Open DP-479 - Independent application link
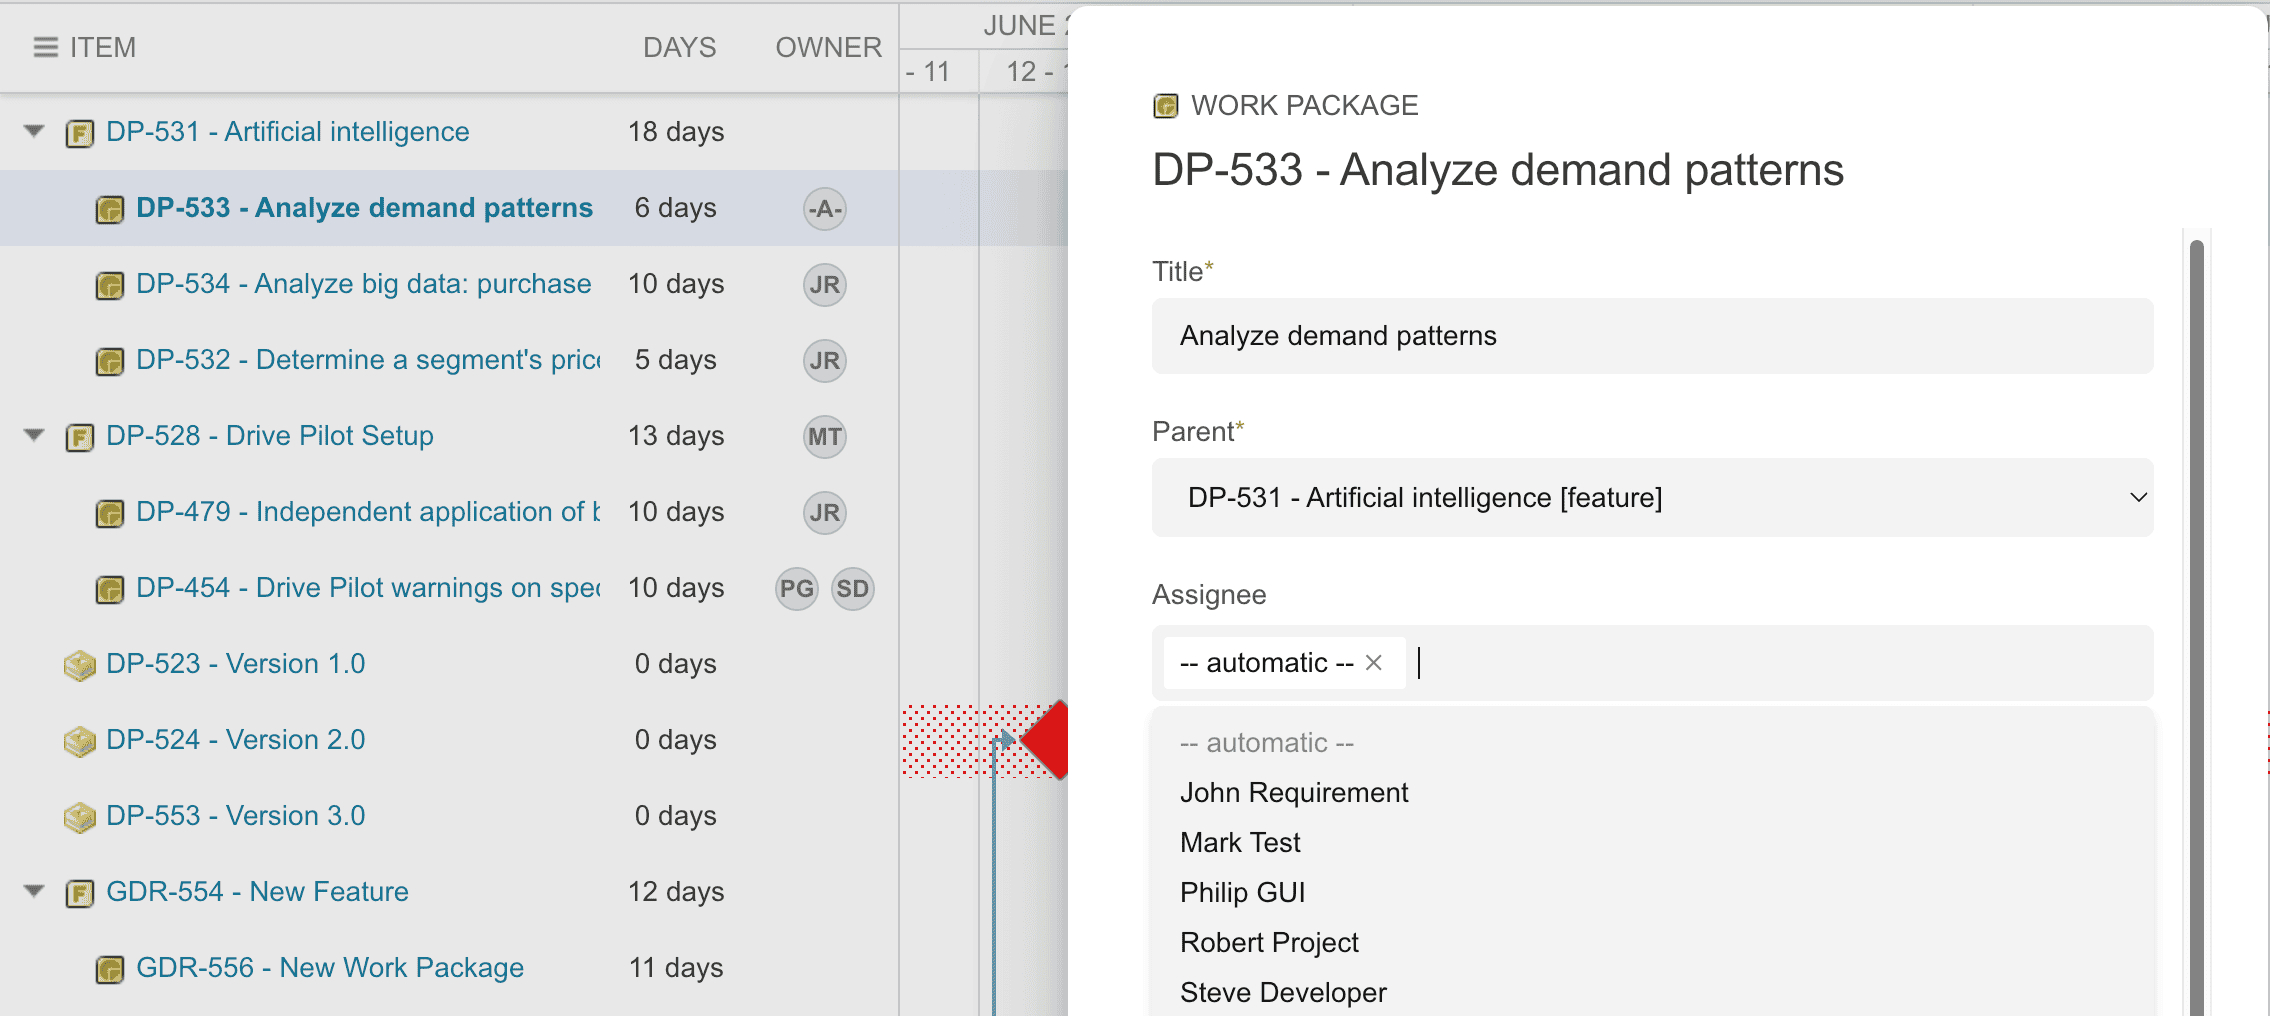Screen dimensions: 2270x1016 coord(368,512)
